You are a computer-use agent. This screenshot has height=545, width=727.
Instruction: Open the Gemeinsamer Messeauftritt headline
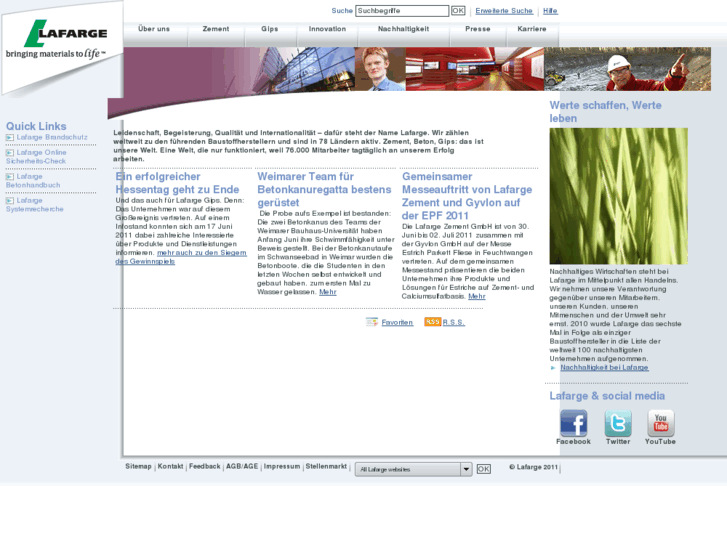(467, 196)
